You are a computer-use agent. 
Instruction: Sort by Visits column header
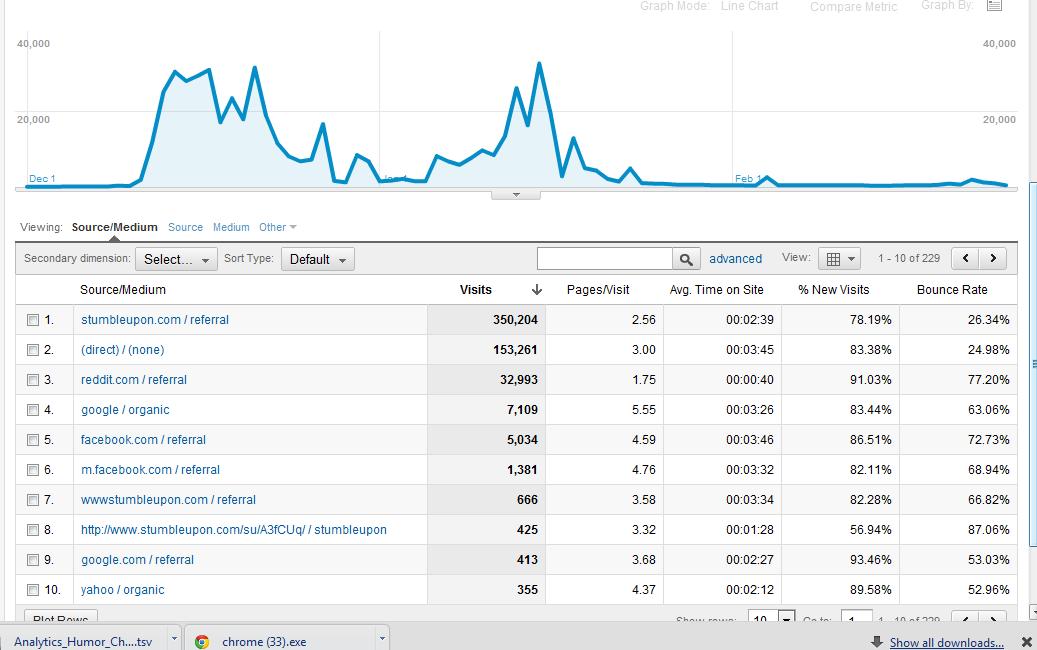tap(476, 290)
